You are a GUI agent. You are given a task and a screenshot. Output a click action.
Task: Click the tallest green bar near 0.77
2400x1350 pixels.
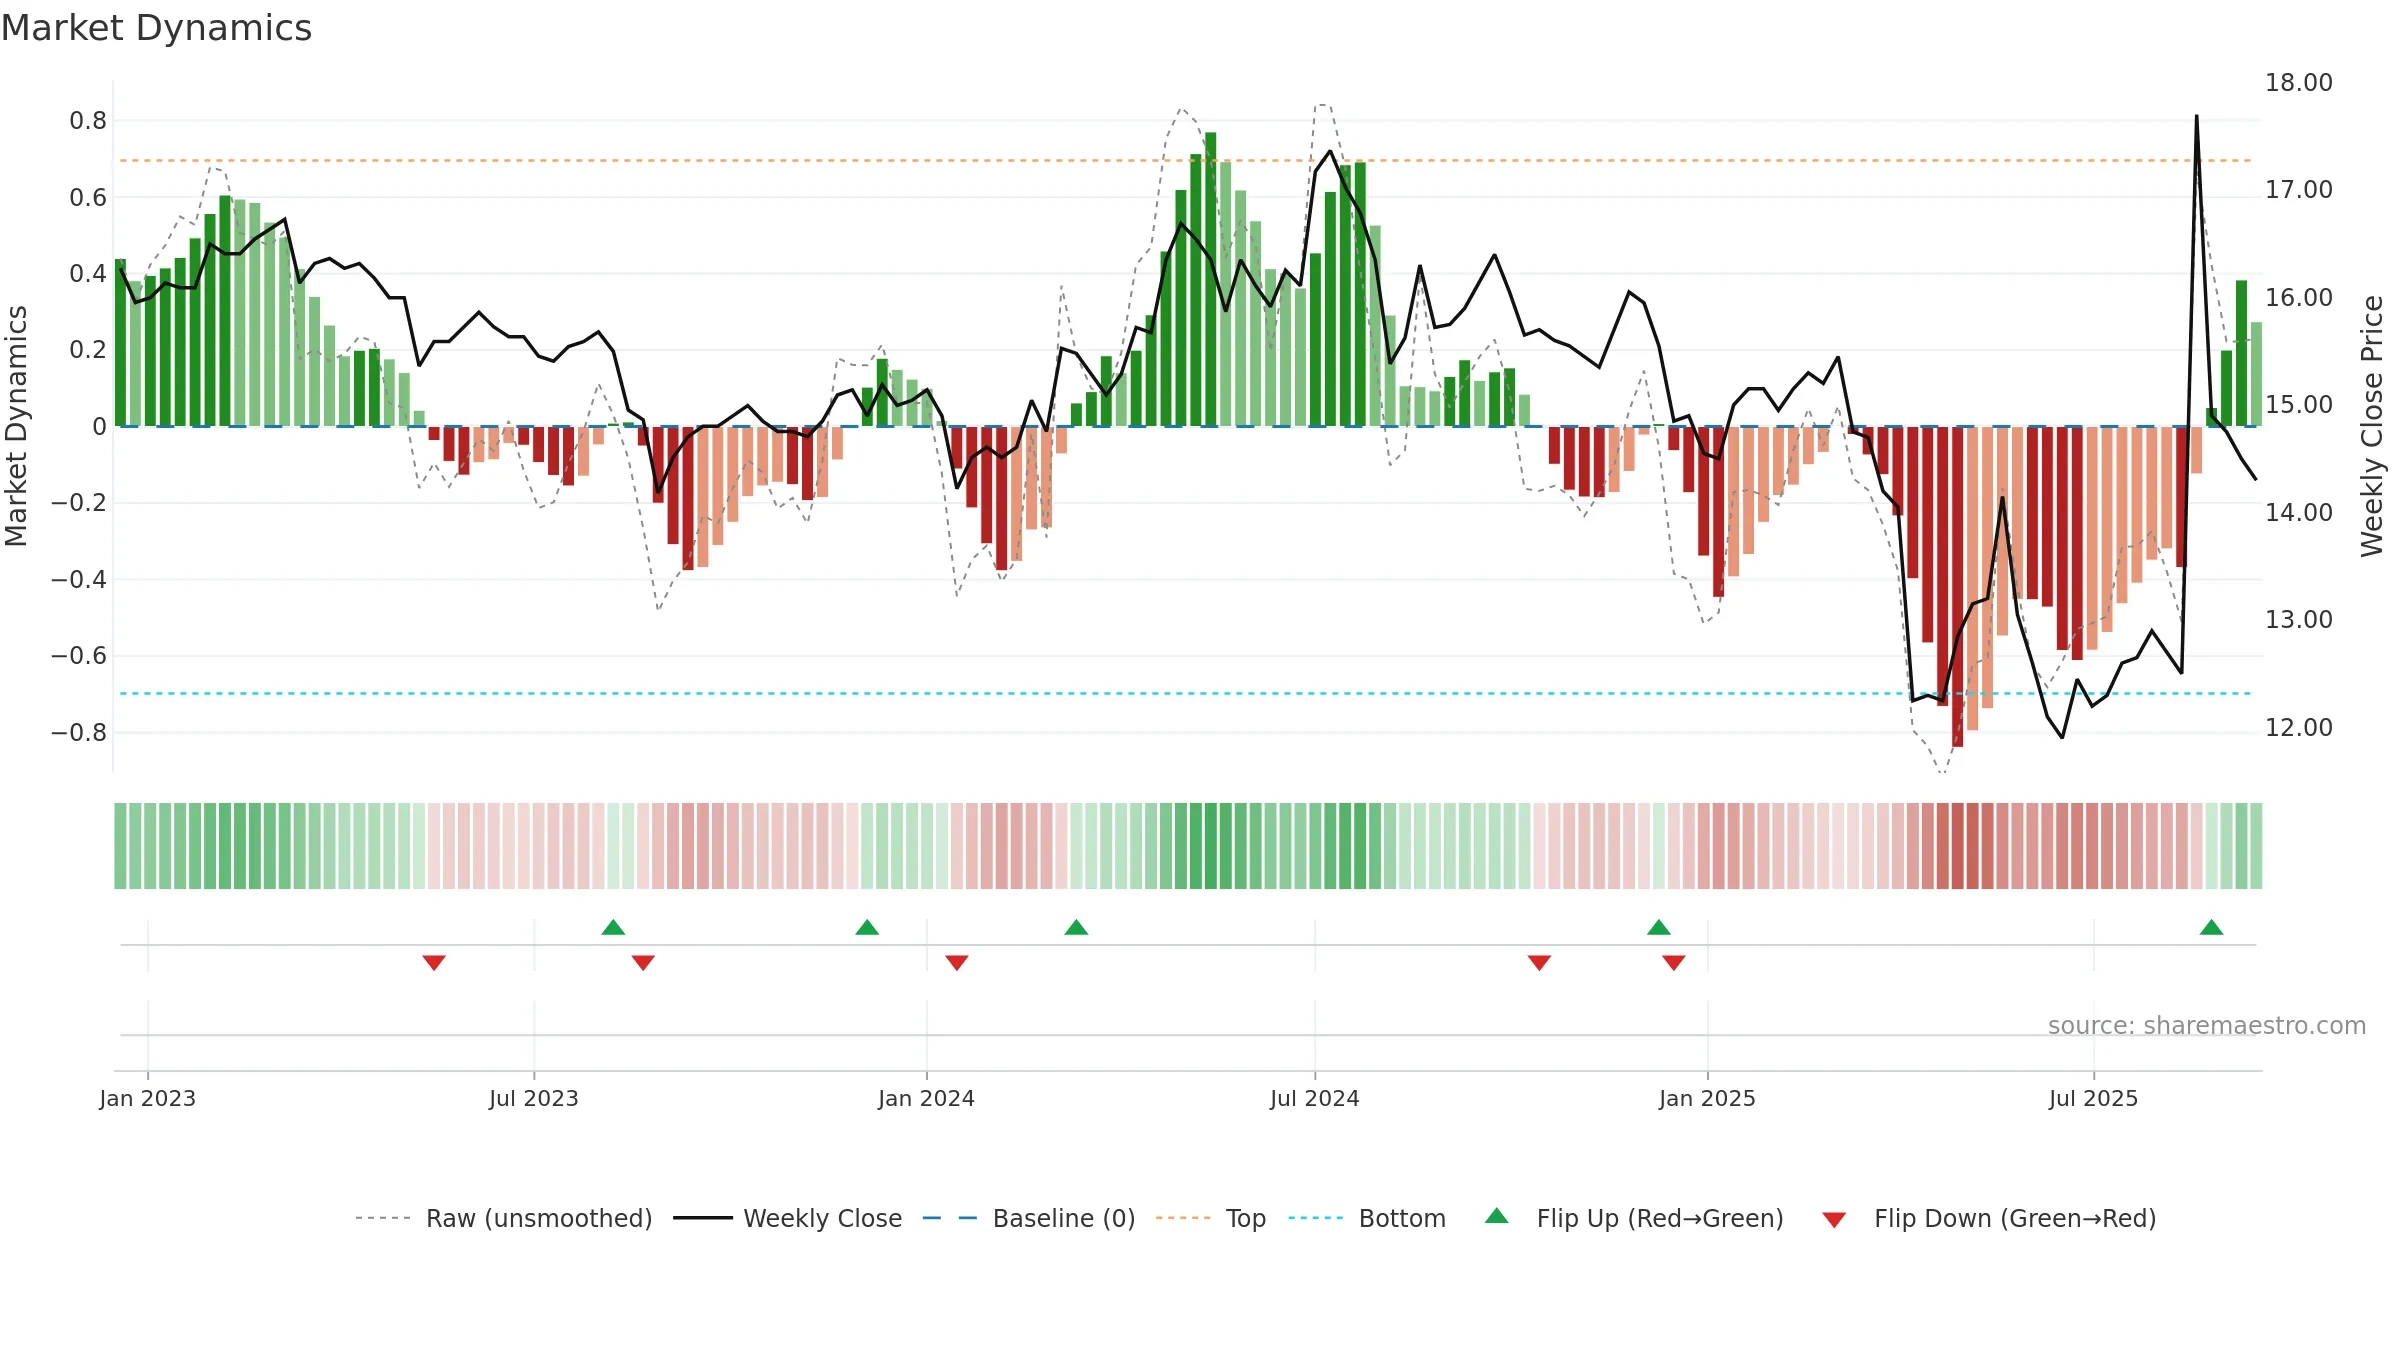pyautogui.click(x=1210, y=279)
